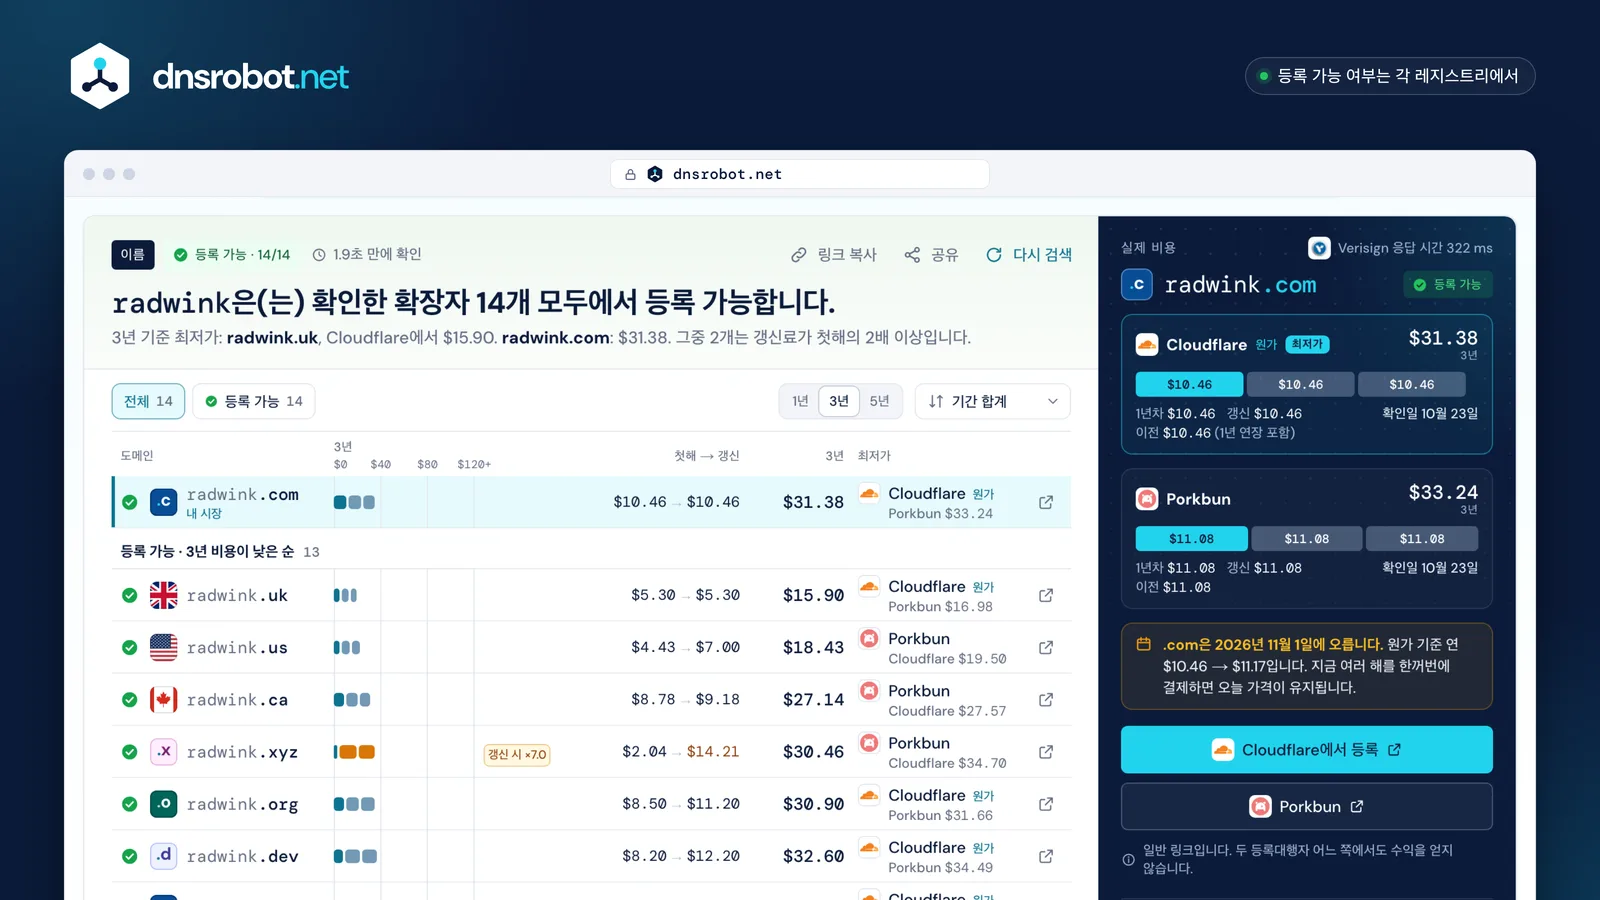Select the 5년 period option
The image size is (1600, 900).
[879, 401]
